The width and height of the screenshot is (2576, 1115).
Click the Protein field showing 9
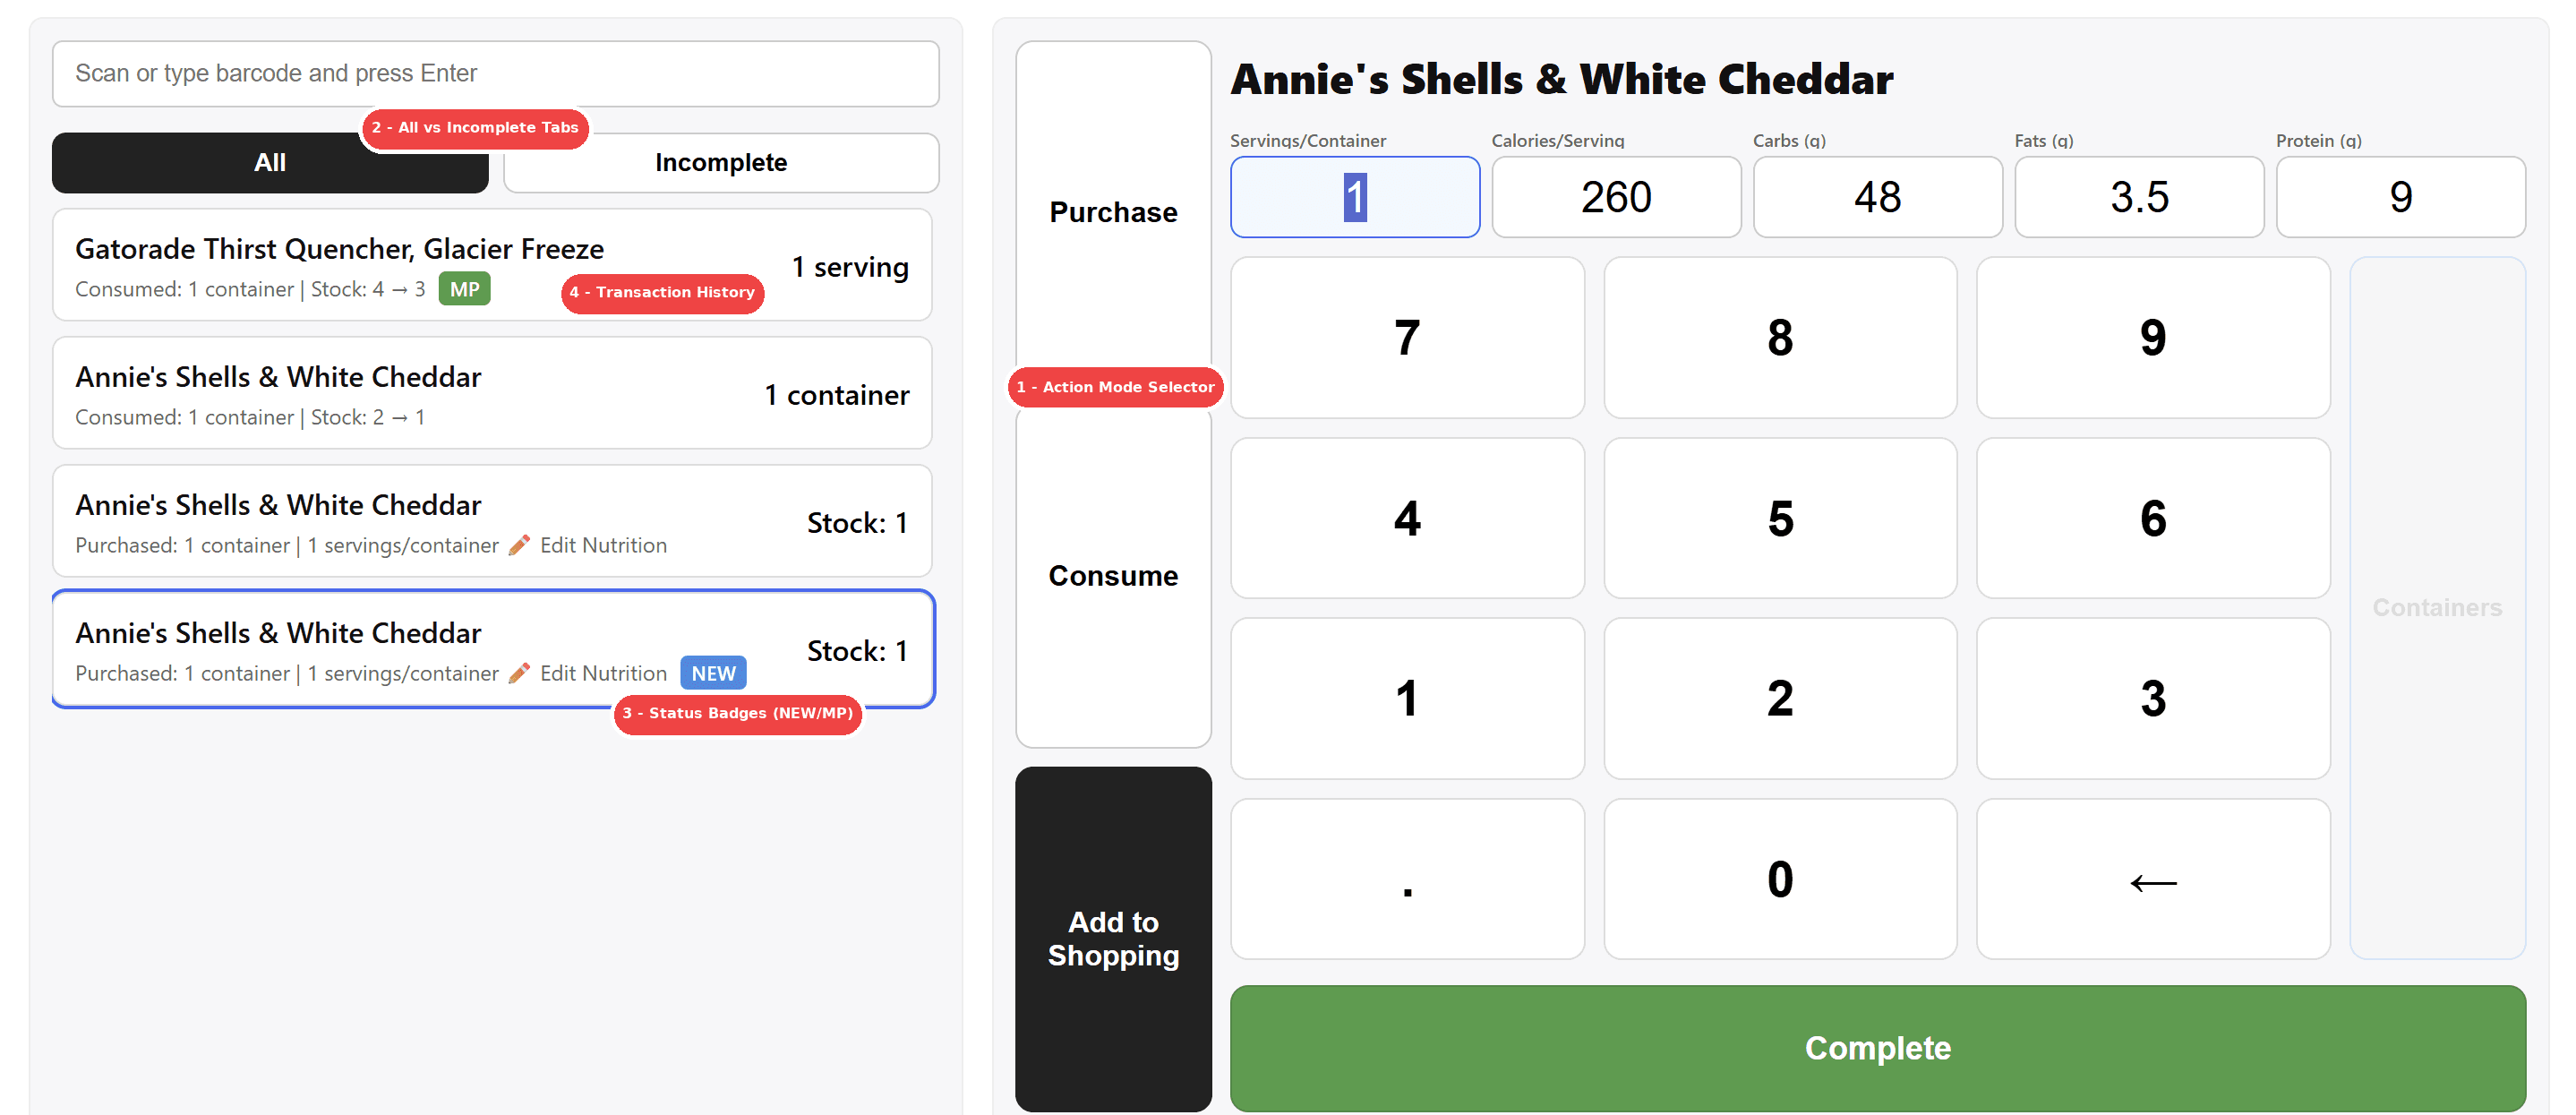click(x=2401, y=197)
